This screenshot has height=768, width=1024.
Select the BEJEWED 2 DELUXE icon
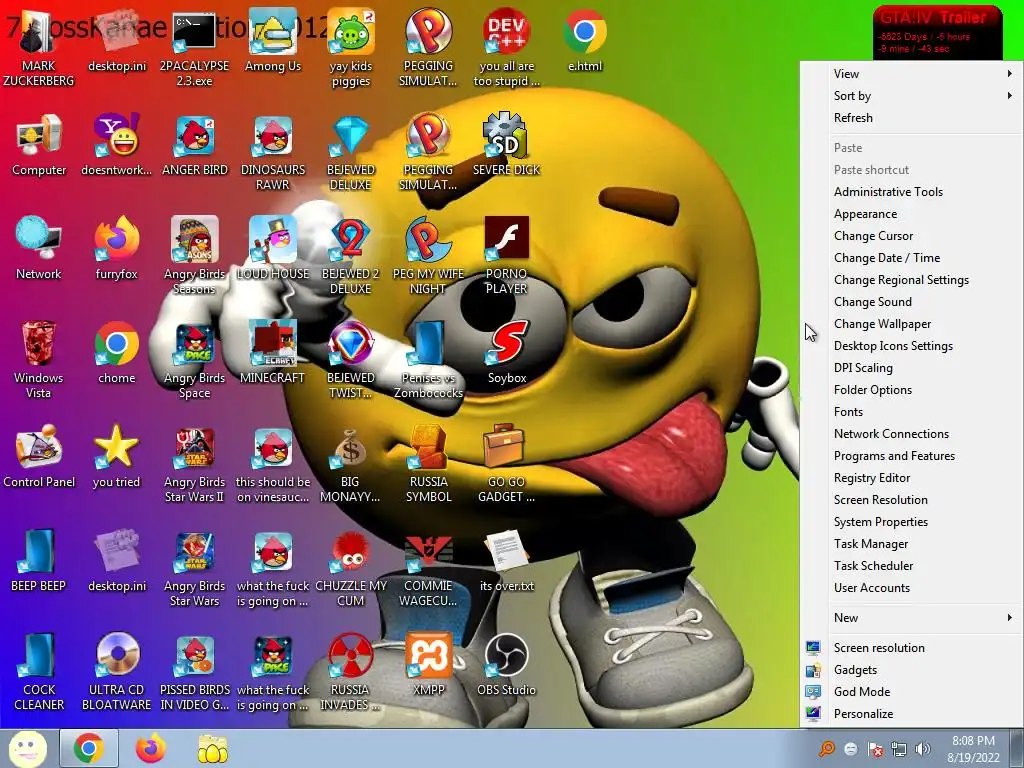tap(351, 257)
